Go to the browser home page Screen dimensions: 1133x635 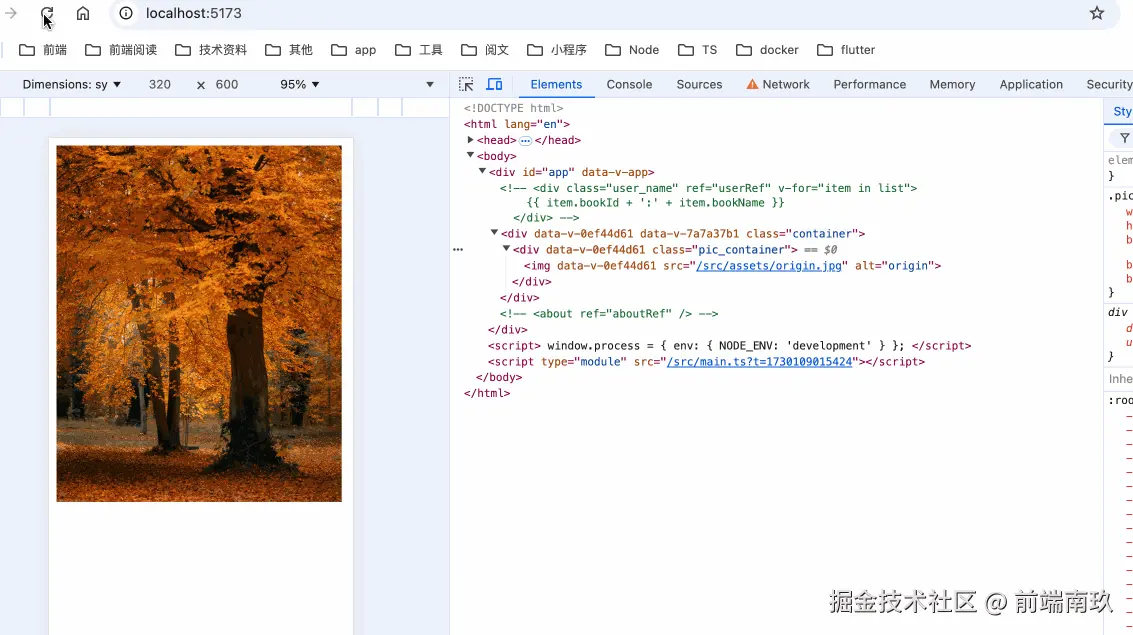(83, 13)
